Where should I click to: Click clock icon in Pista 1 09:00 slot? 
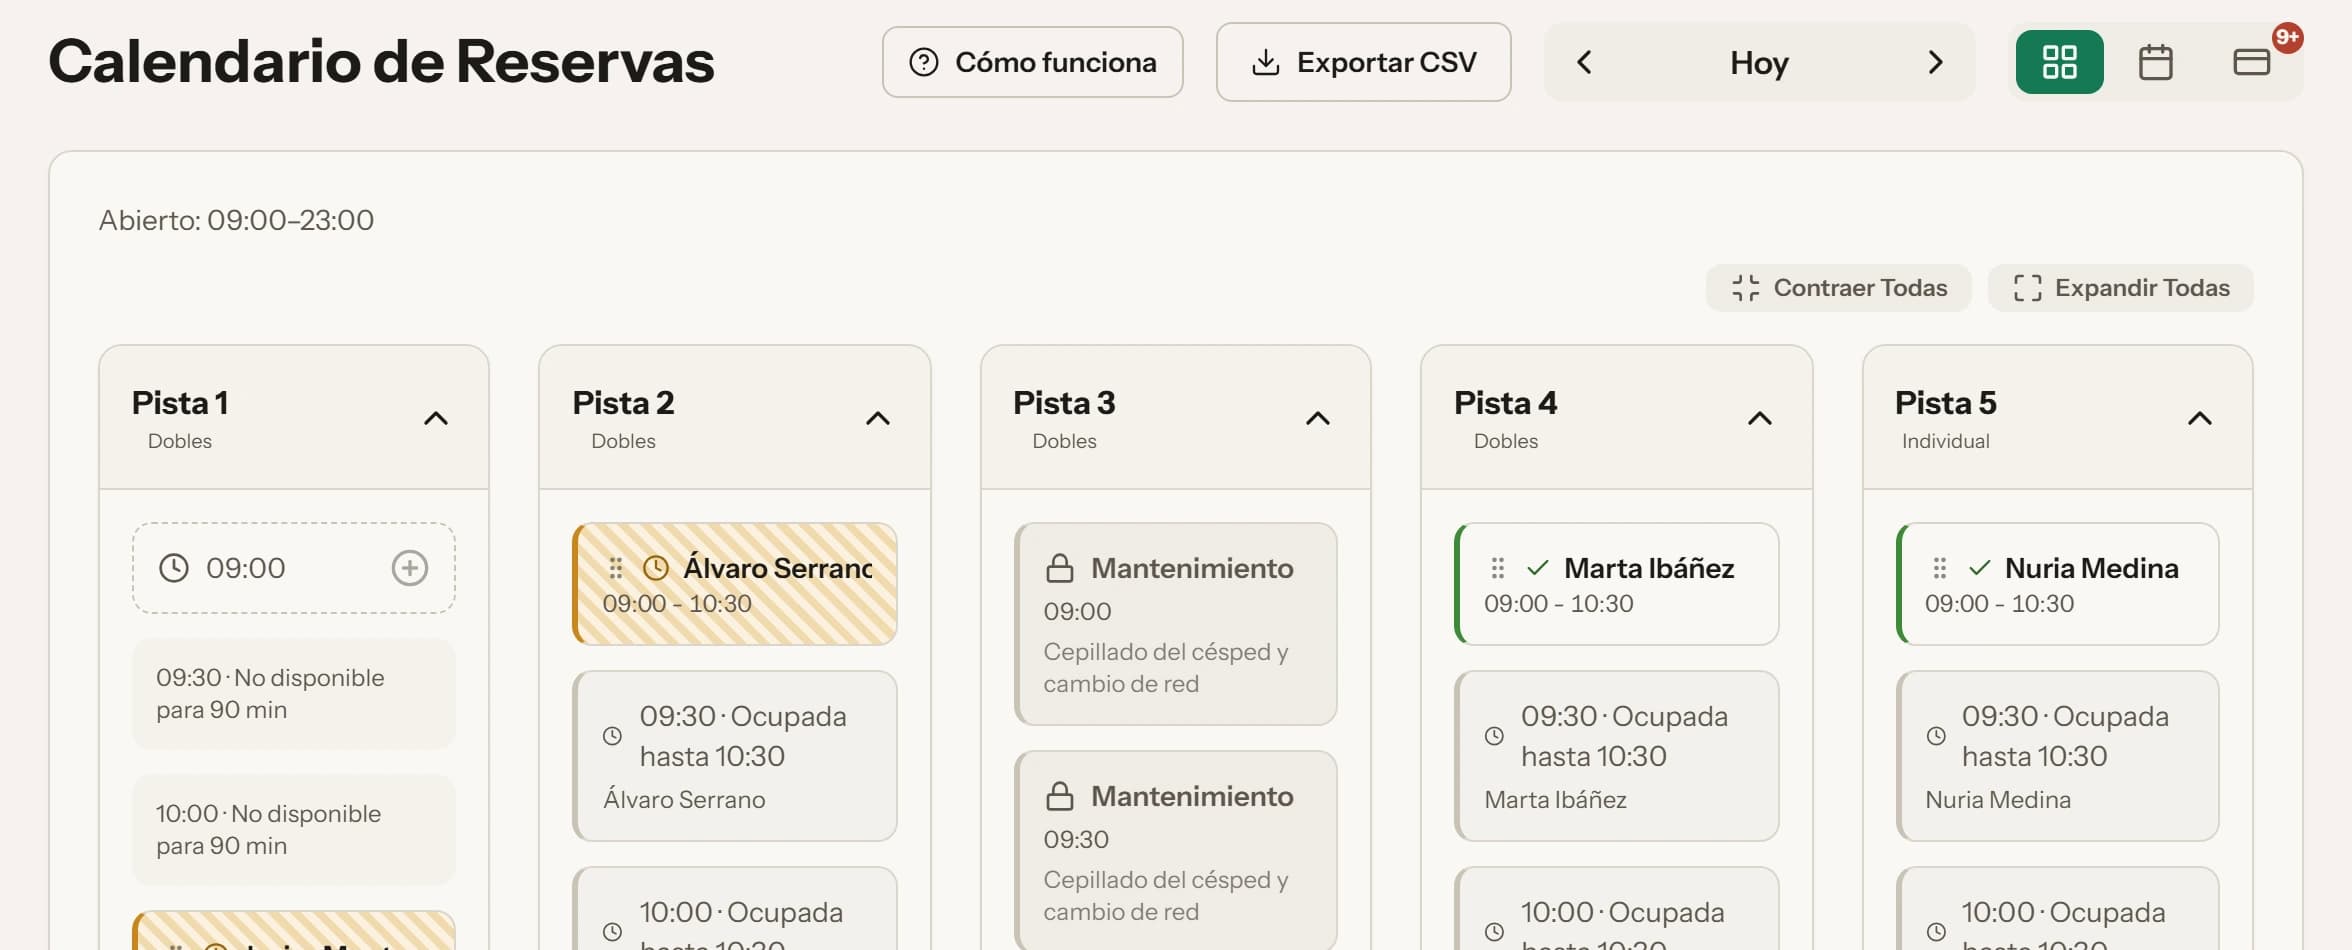pos(173,568)
